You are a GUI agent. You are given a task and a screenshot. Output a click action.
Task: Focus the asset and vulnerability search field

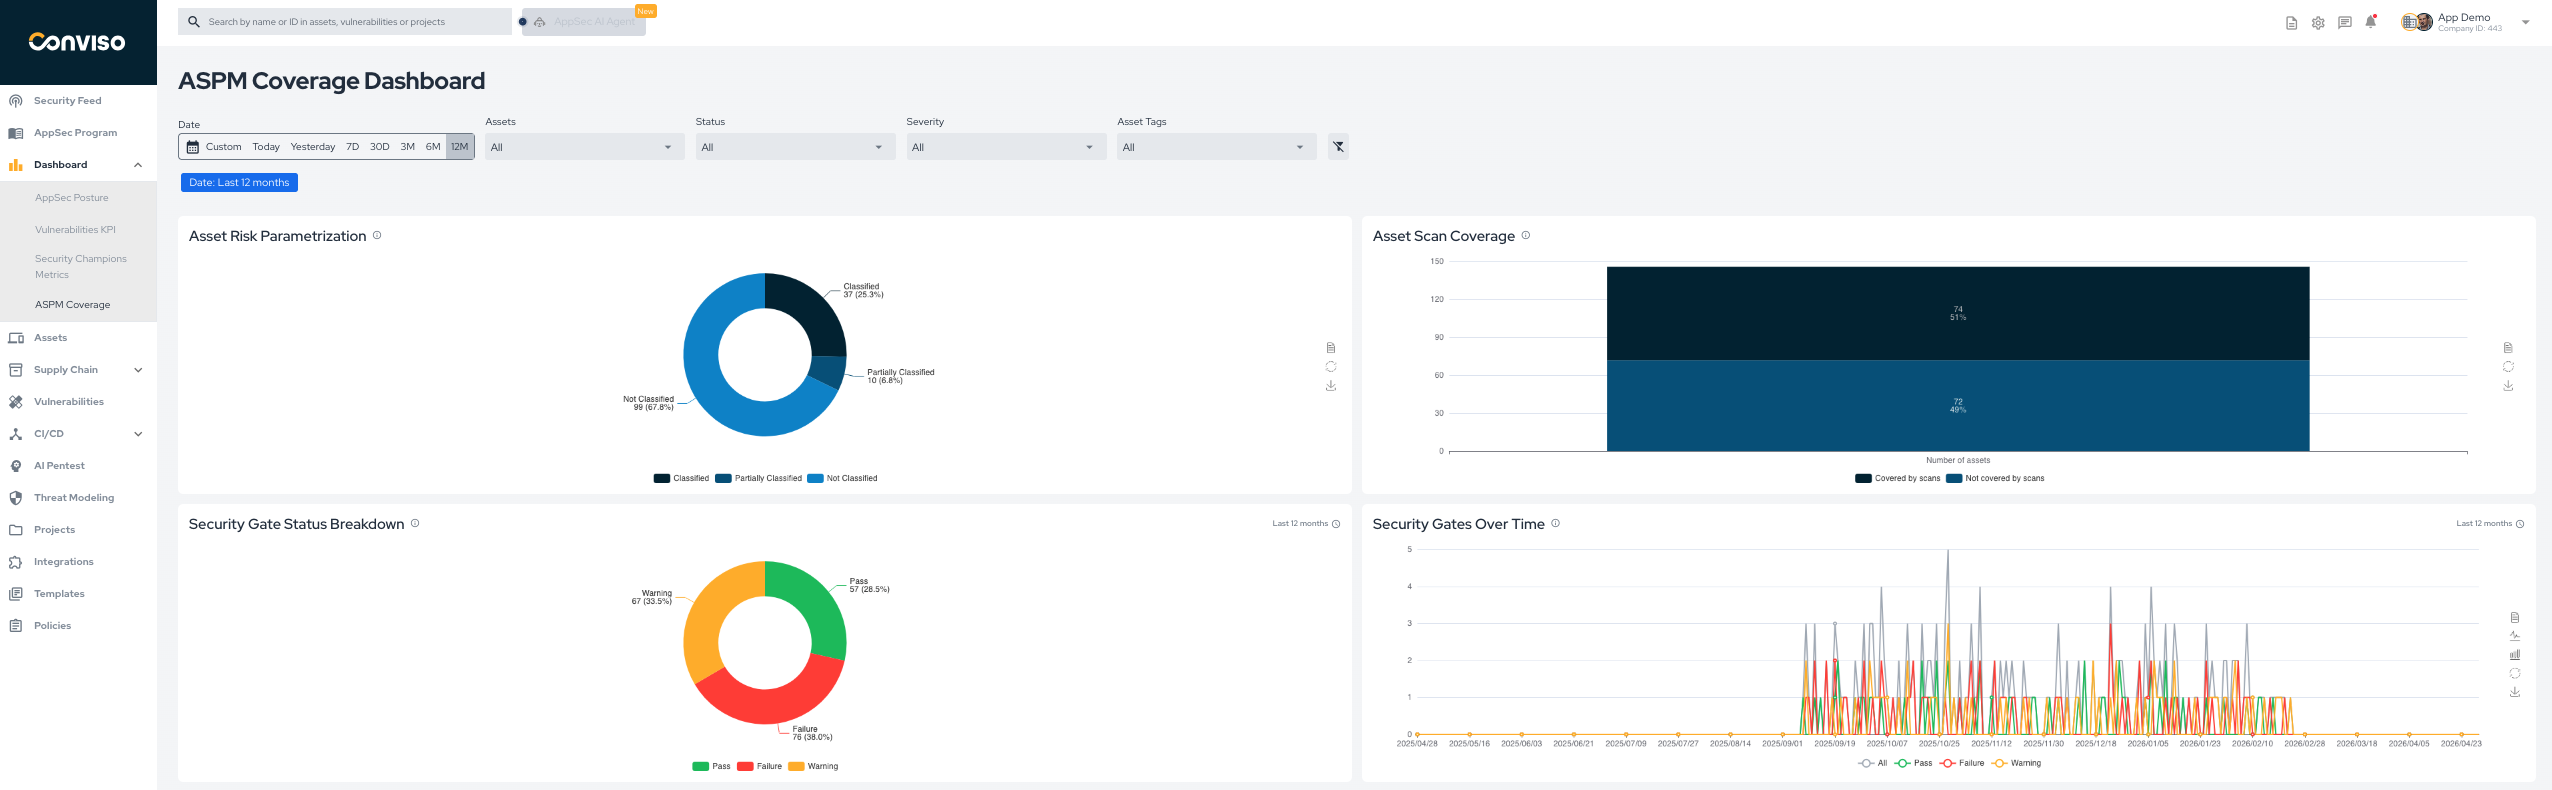click(x=345, y=22)
